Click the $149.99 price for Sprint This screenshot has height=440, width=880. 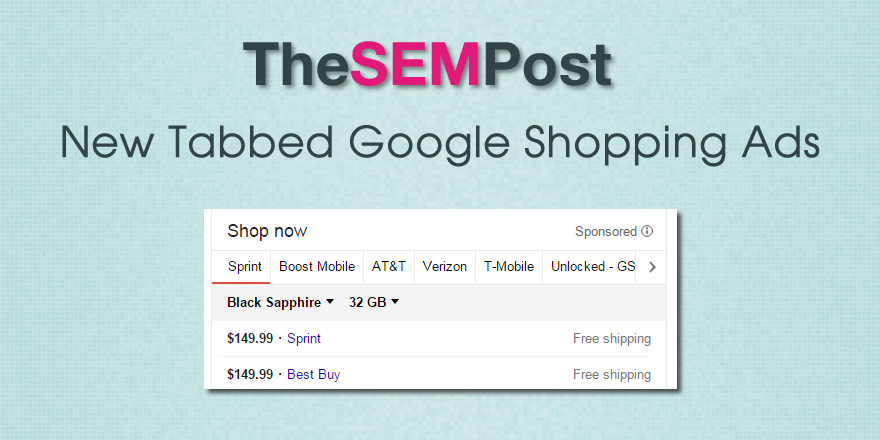coord(250,339)
